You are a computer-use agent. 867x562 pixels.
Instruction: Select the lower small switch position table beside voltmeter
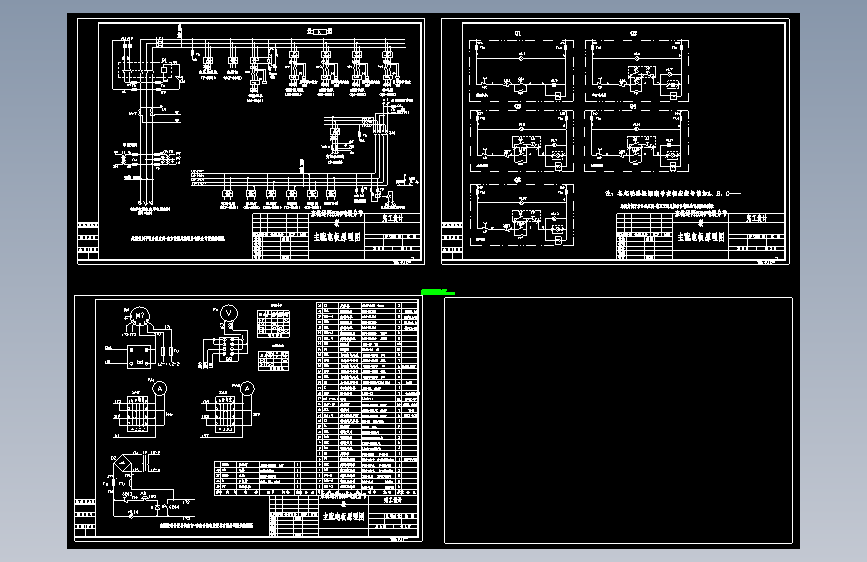[273, 361]
